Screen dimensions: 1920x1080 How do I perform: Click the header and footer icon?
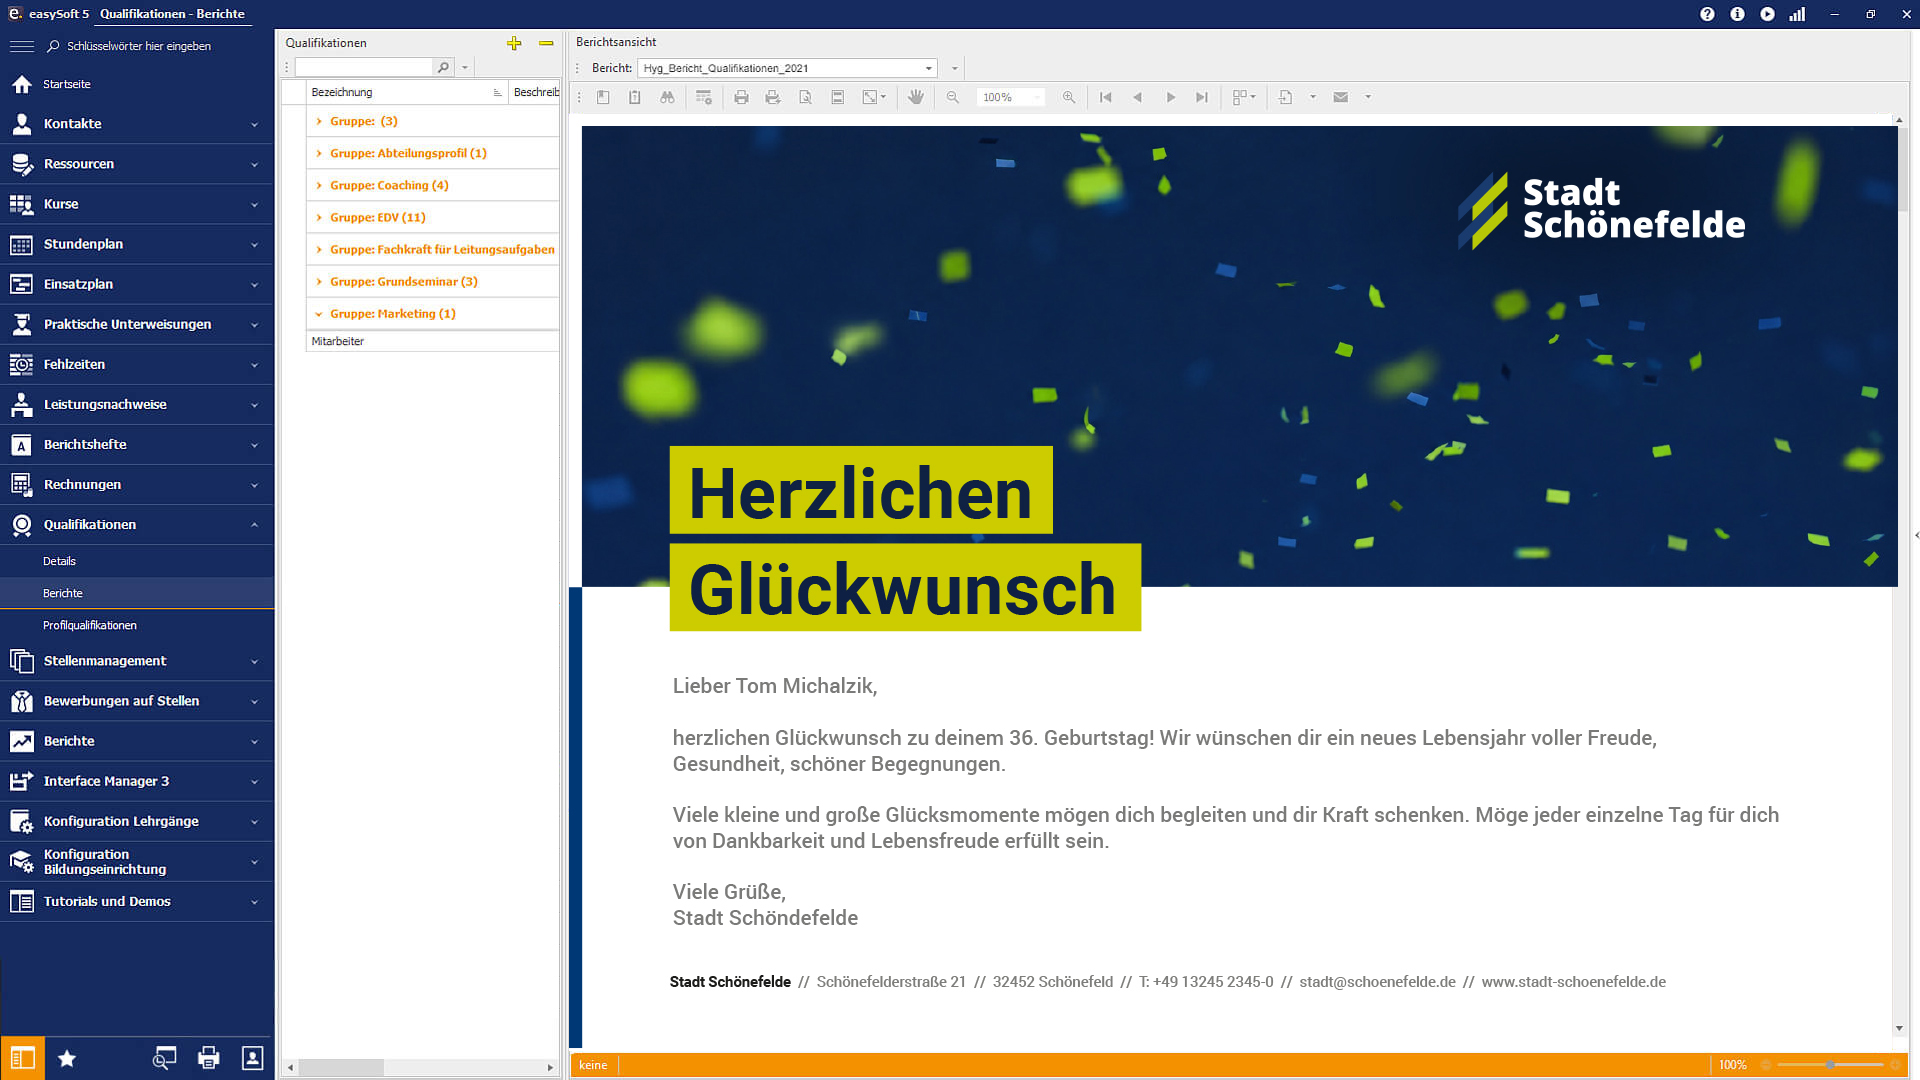(x=838, y=97)
